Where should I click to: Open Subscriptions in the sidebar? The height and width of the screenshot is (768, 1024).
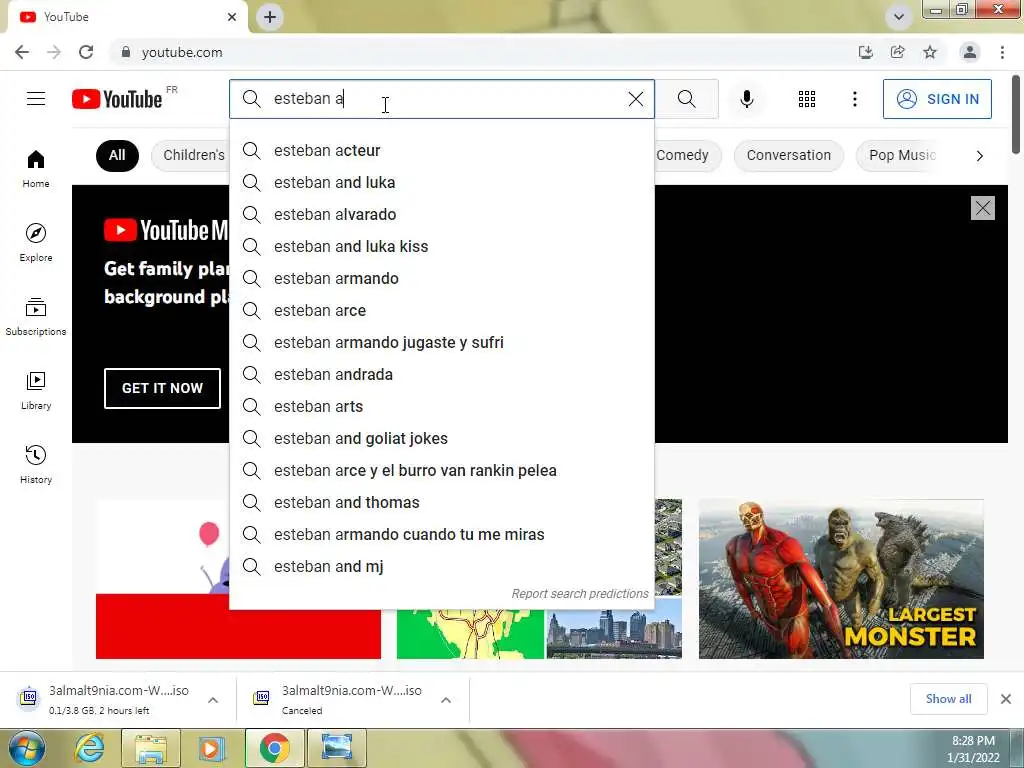click(x=36, y=317)
